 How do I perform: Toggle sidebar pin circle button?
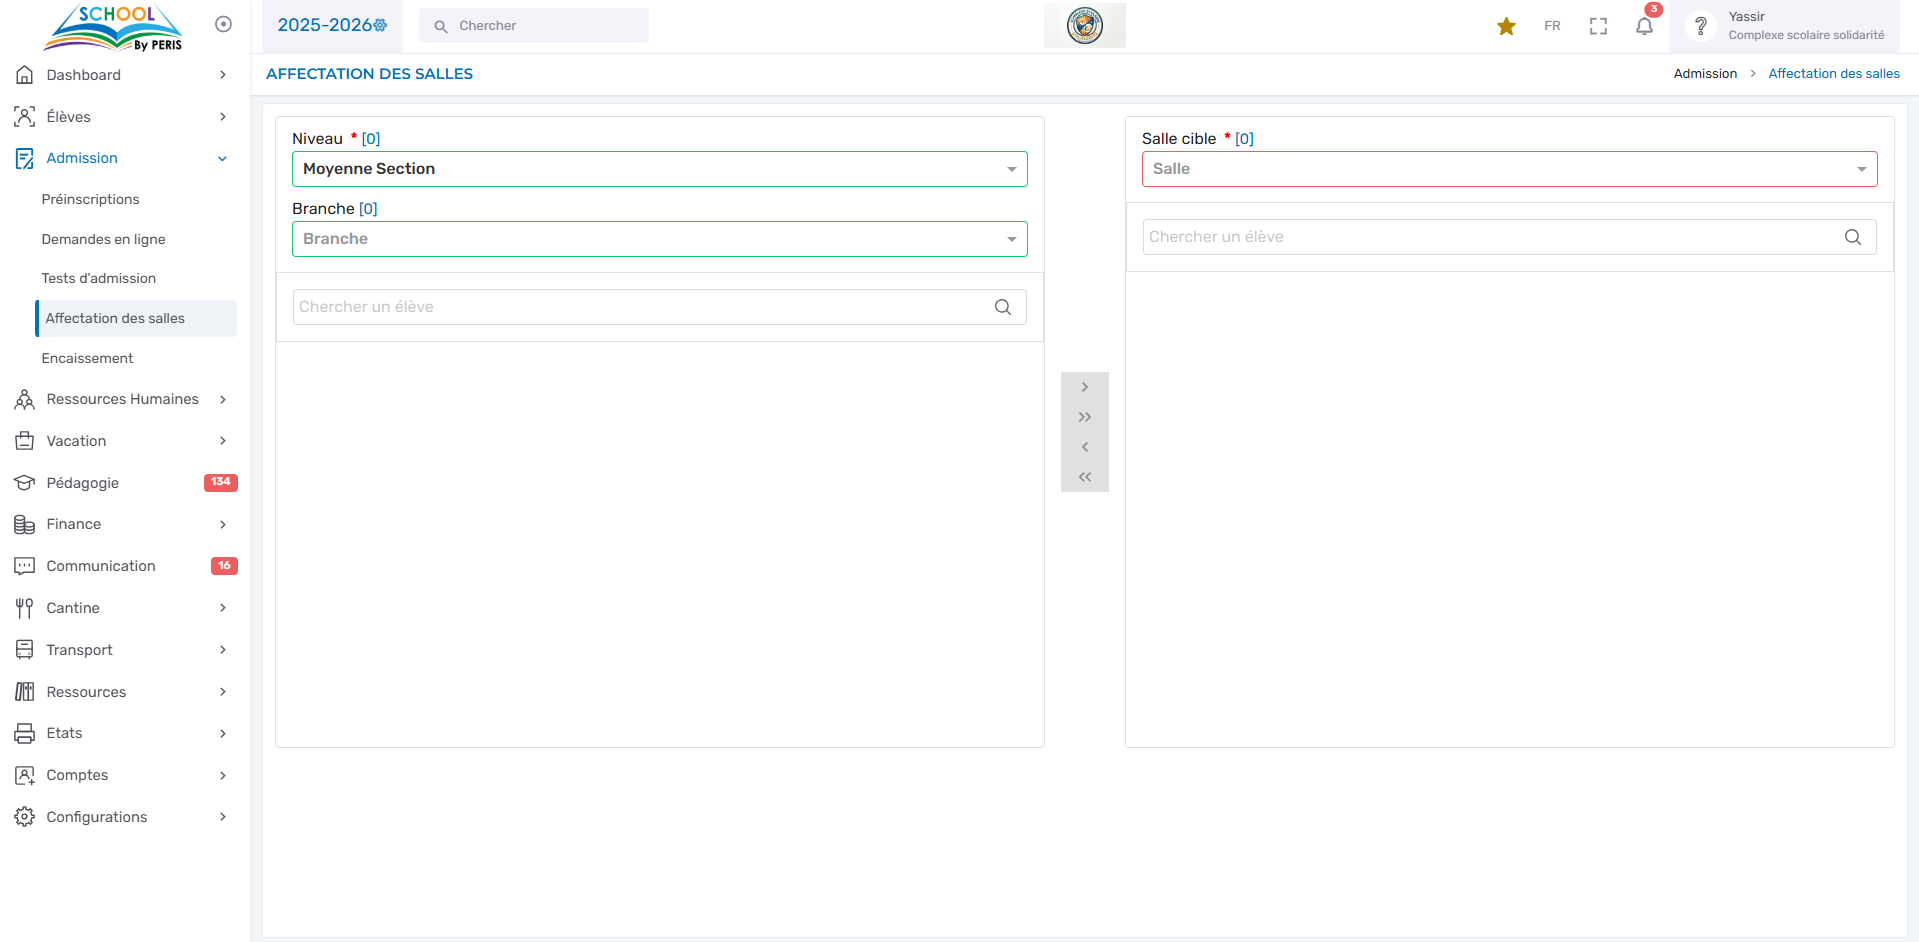point(224,24)
